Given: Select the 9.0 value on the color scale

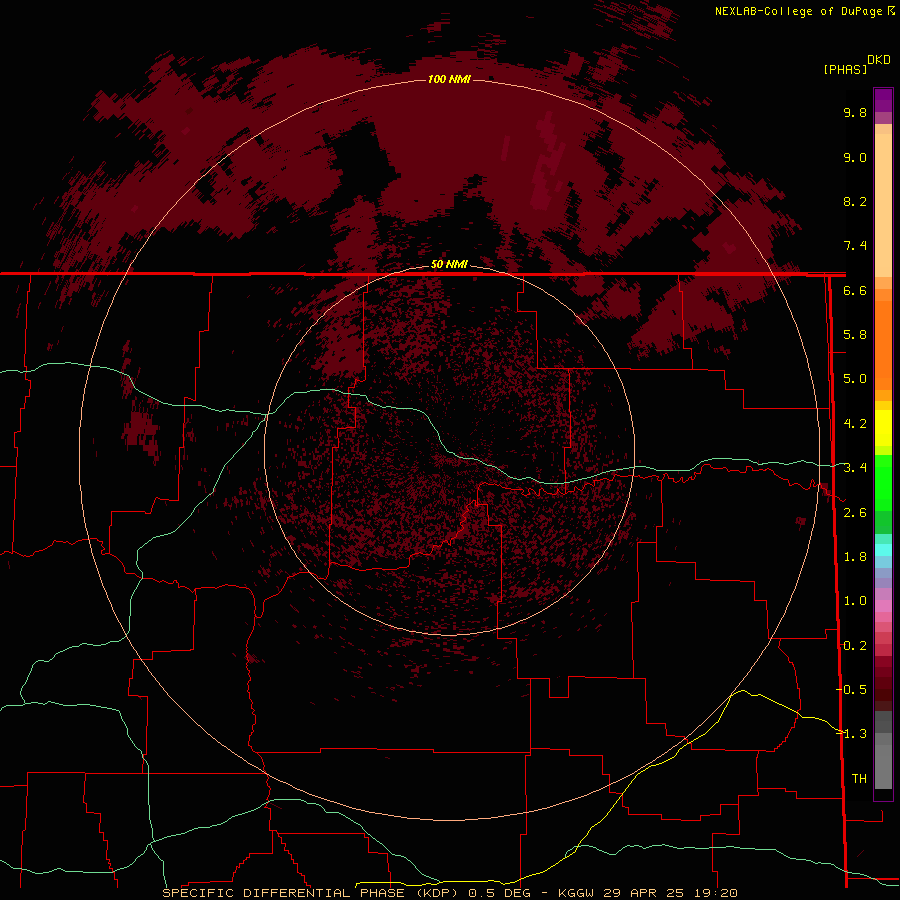Looking at the screenshot, I should point(855,157).
